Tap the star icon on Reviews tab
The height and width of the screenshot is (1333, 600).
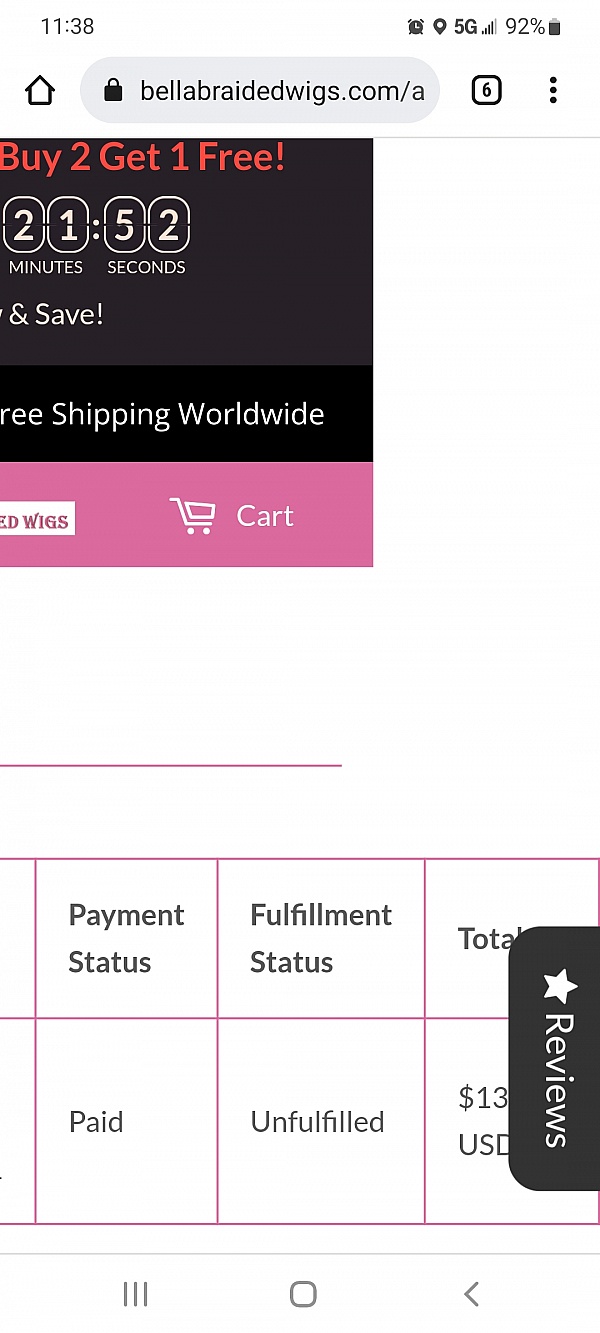pyautogui.click(x=560, y=985)
